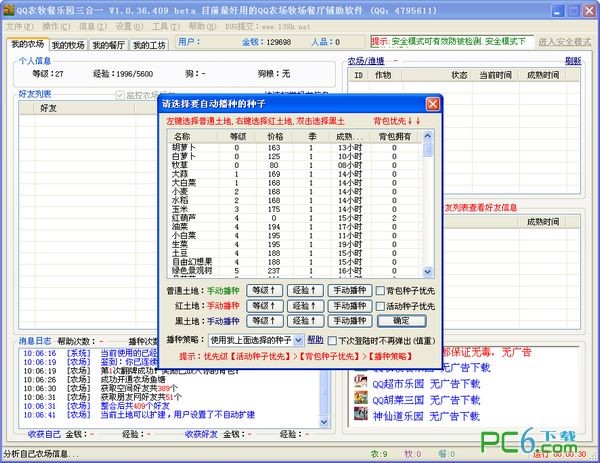Select 水稻 seed row
Screen dimensions: 600x463
point(295,201)
